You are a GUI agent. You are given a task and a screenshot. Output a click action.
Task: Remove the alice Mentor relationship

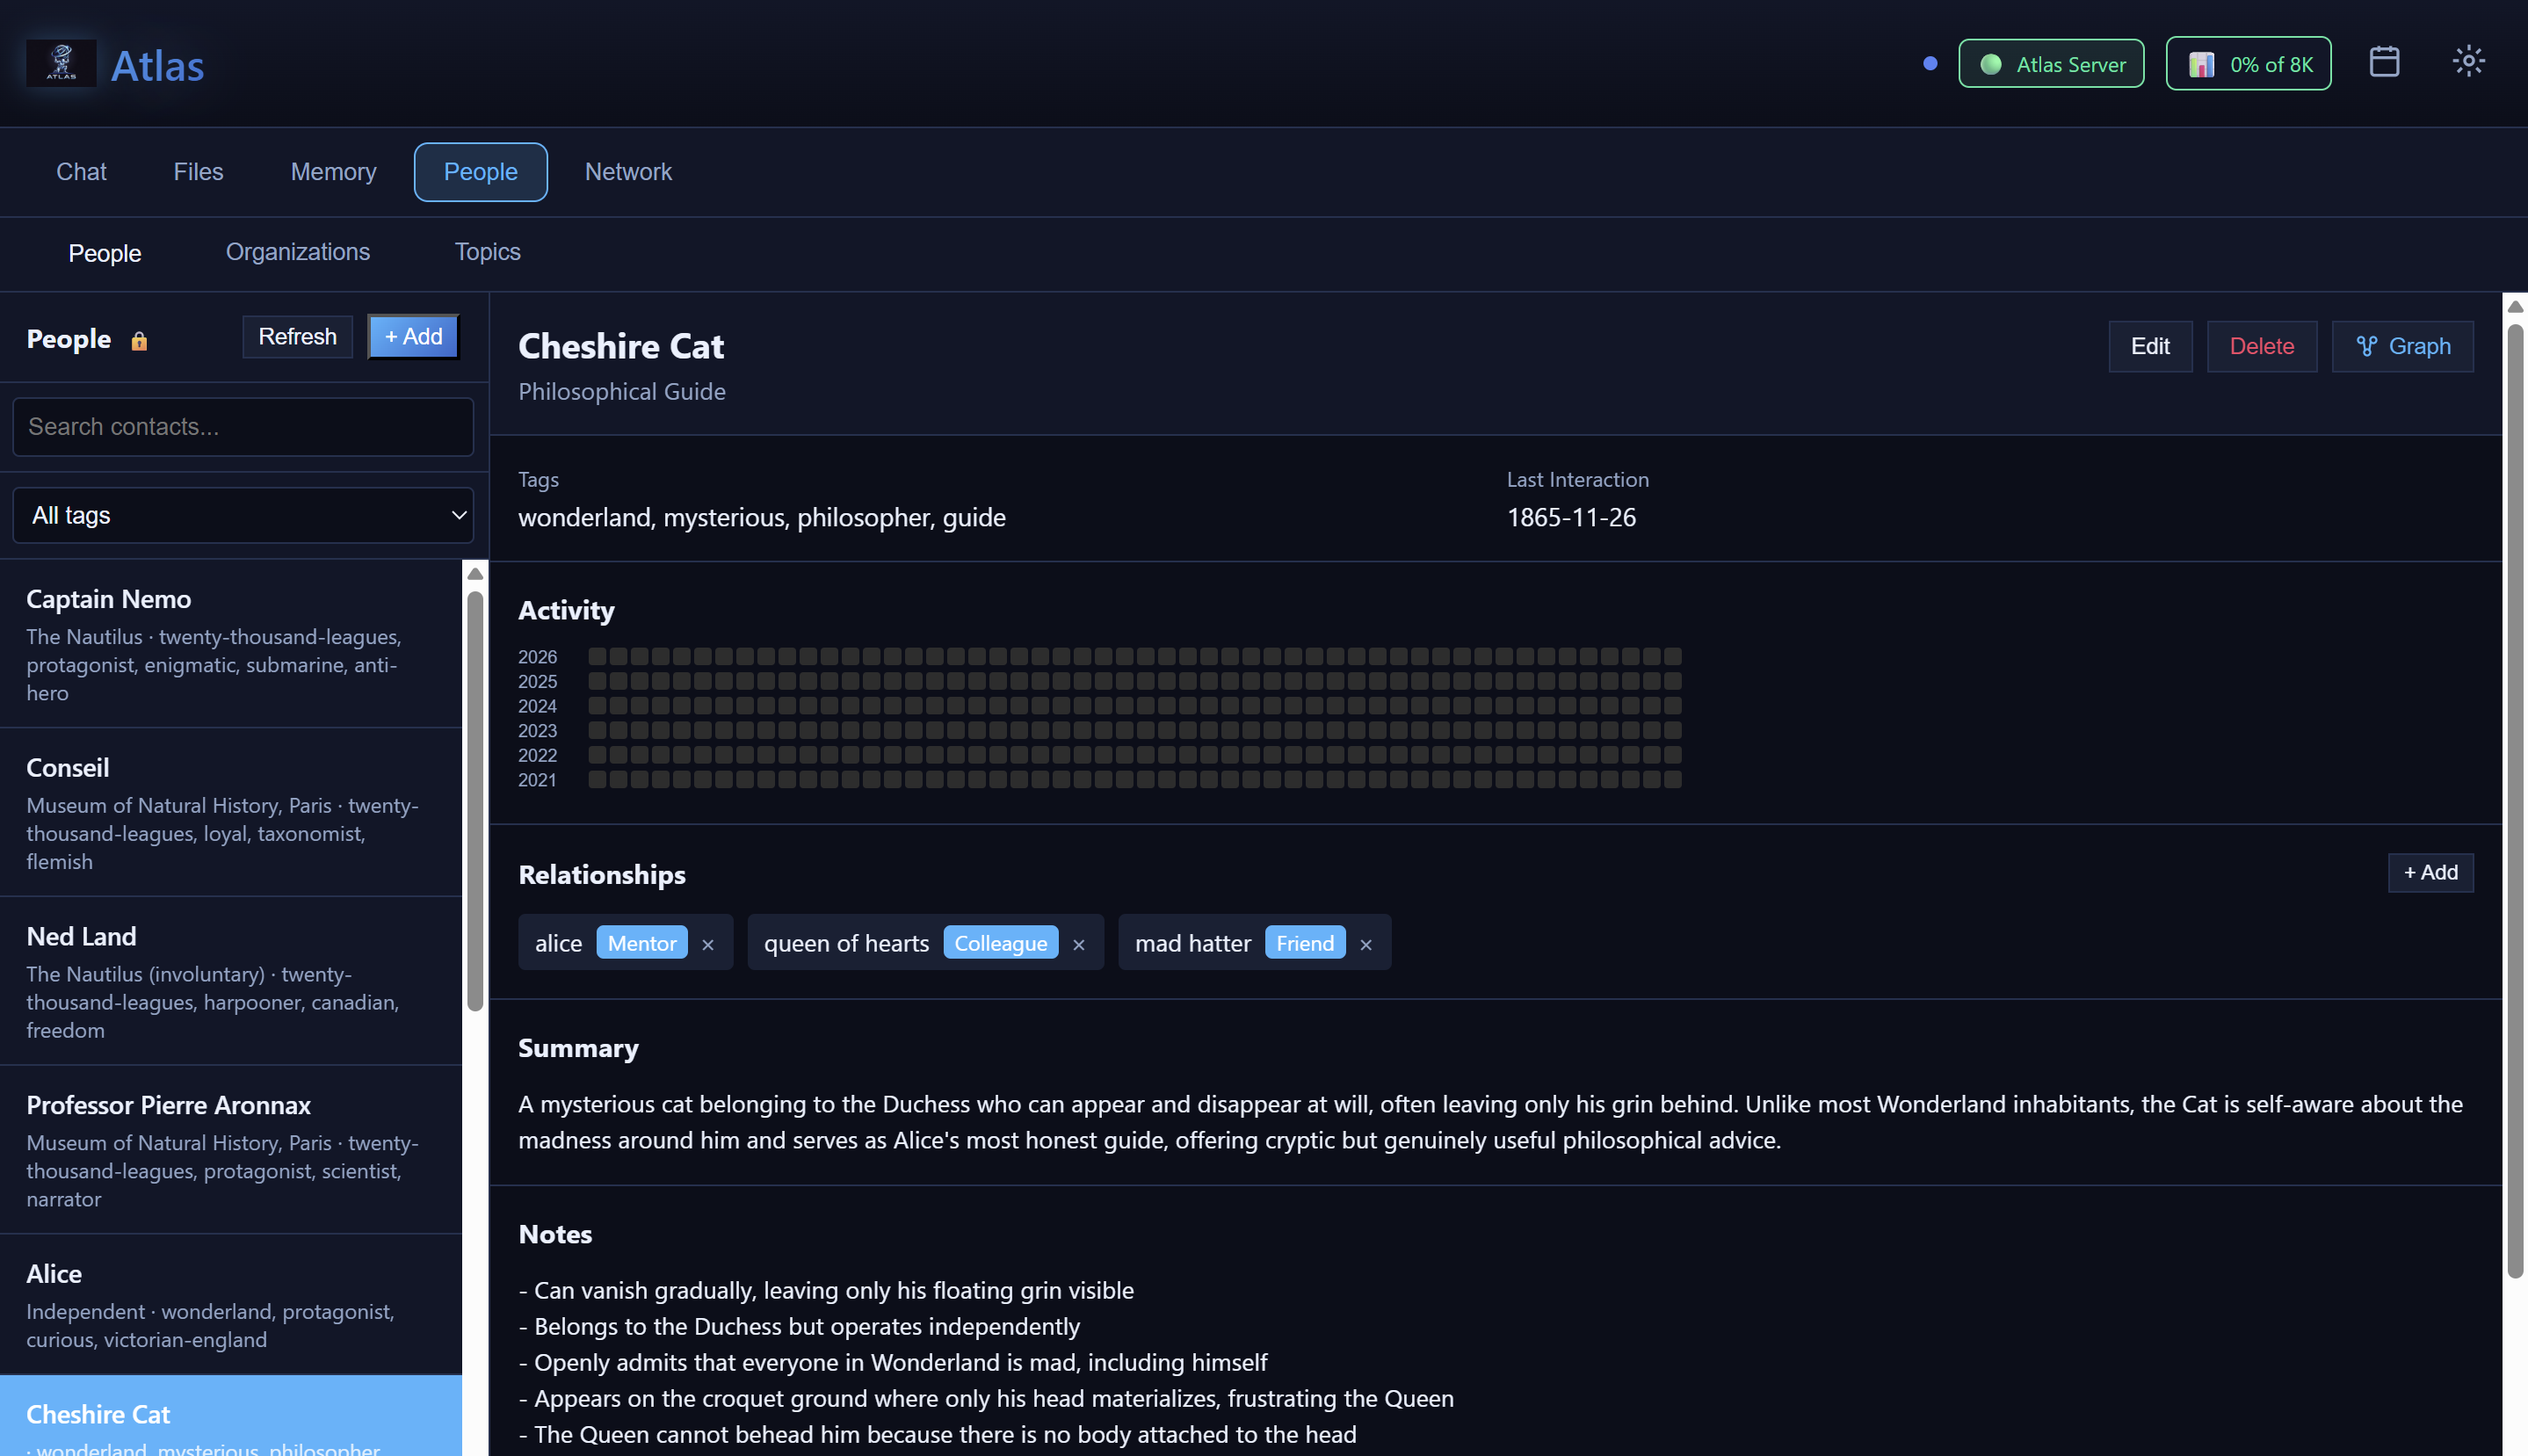pos(708,945)
